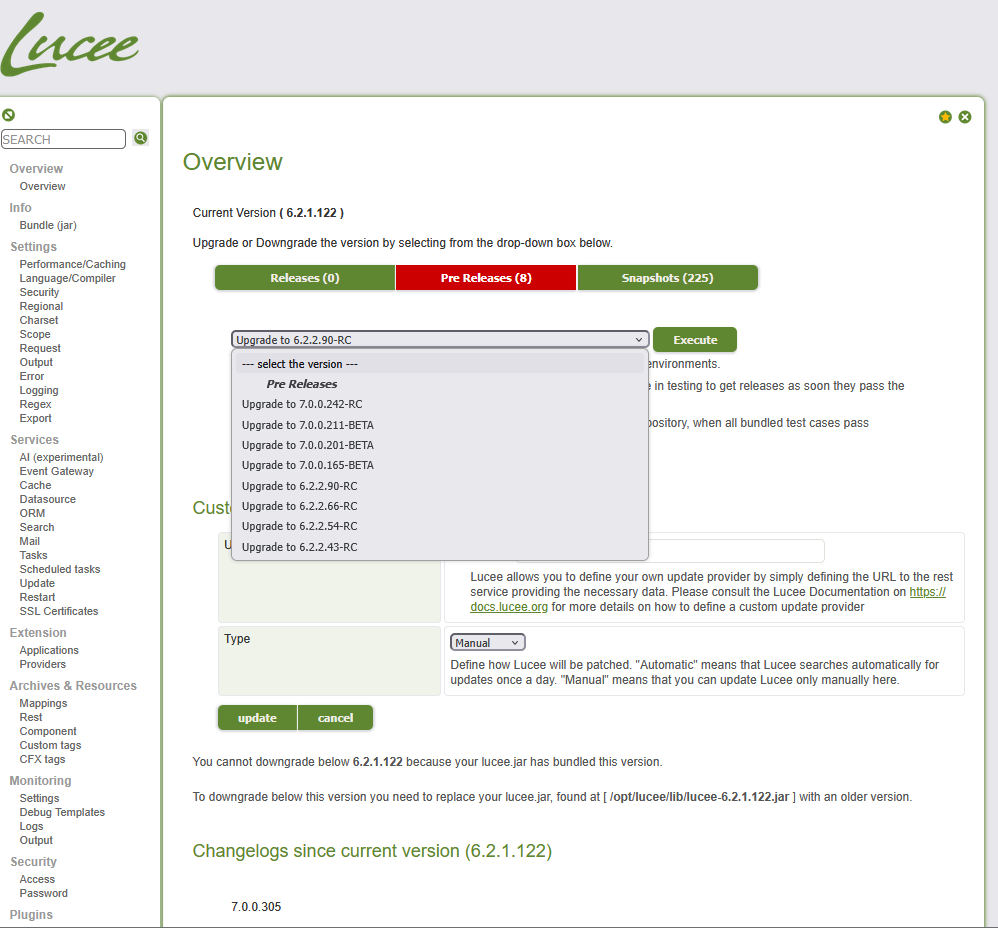This screenshot has height=928, width=998.
Task: Open Regex settings
Action: [x=35, y=404]
